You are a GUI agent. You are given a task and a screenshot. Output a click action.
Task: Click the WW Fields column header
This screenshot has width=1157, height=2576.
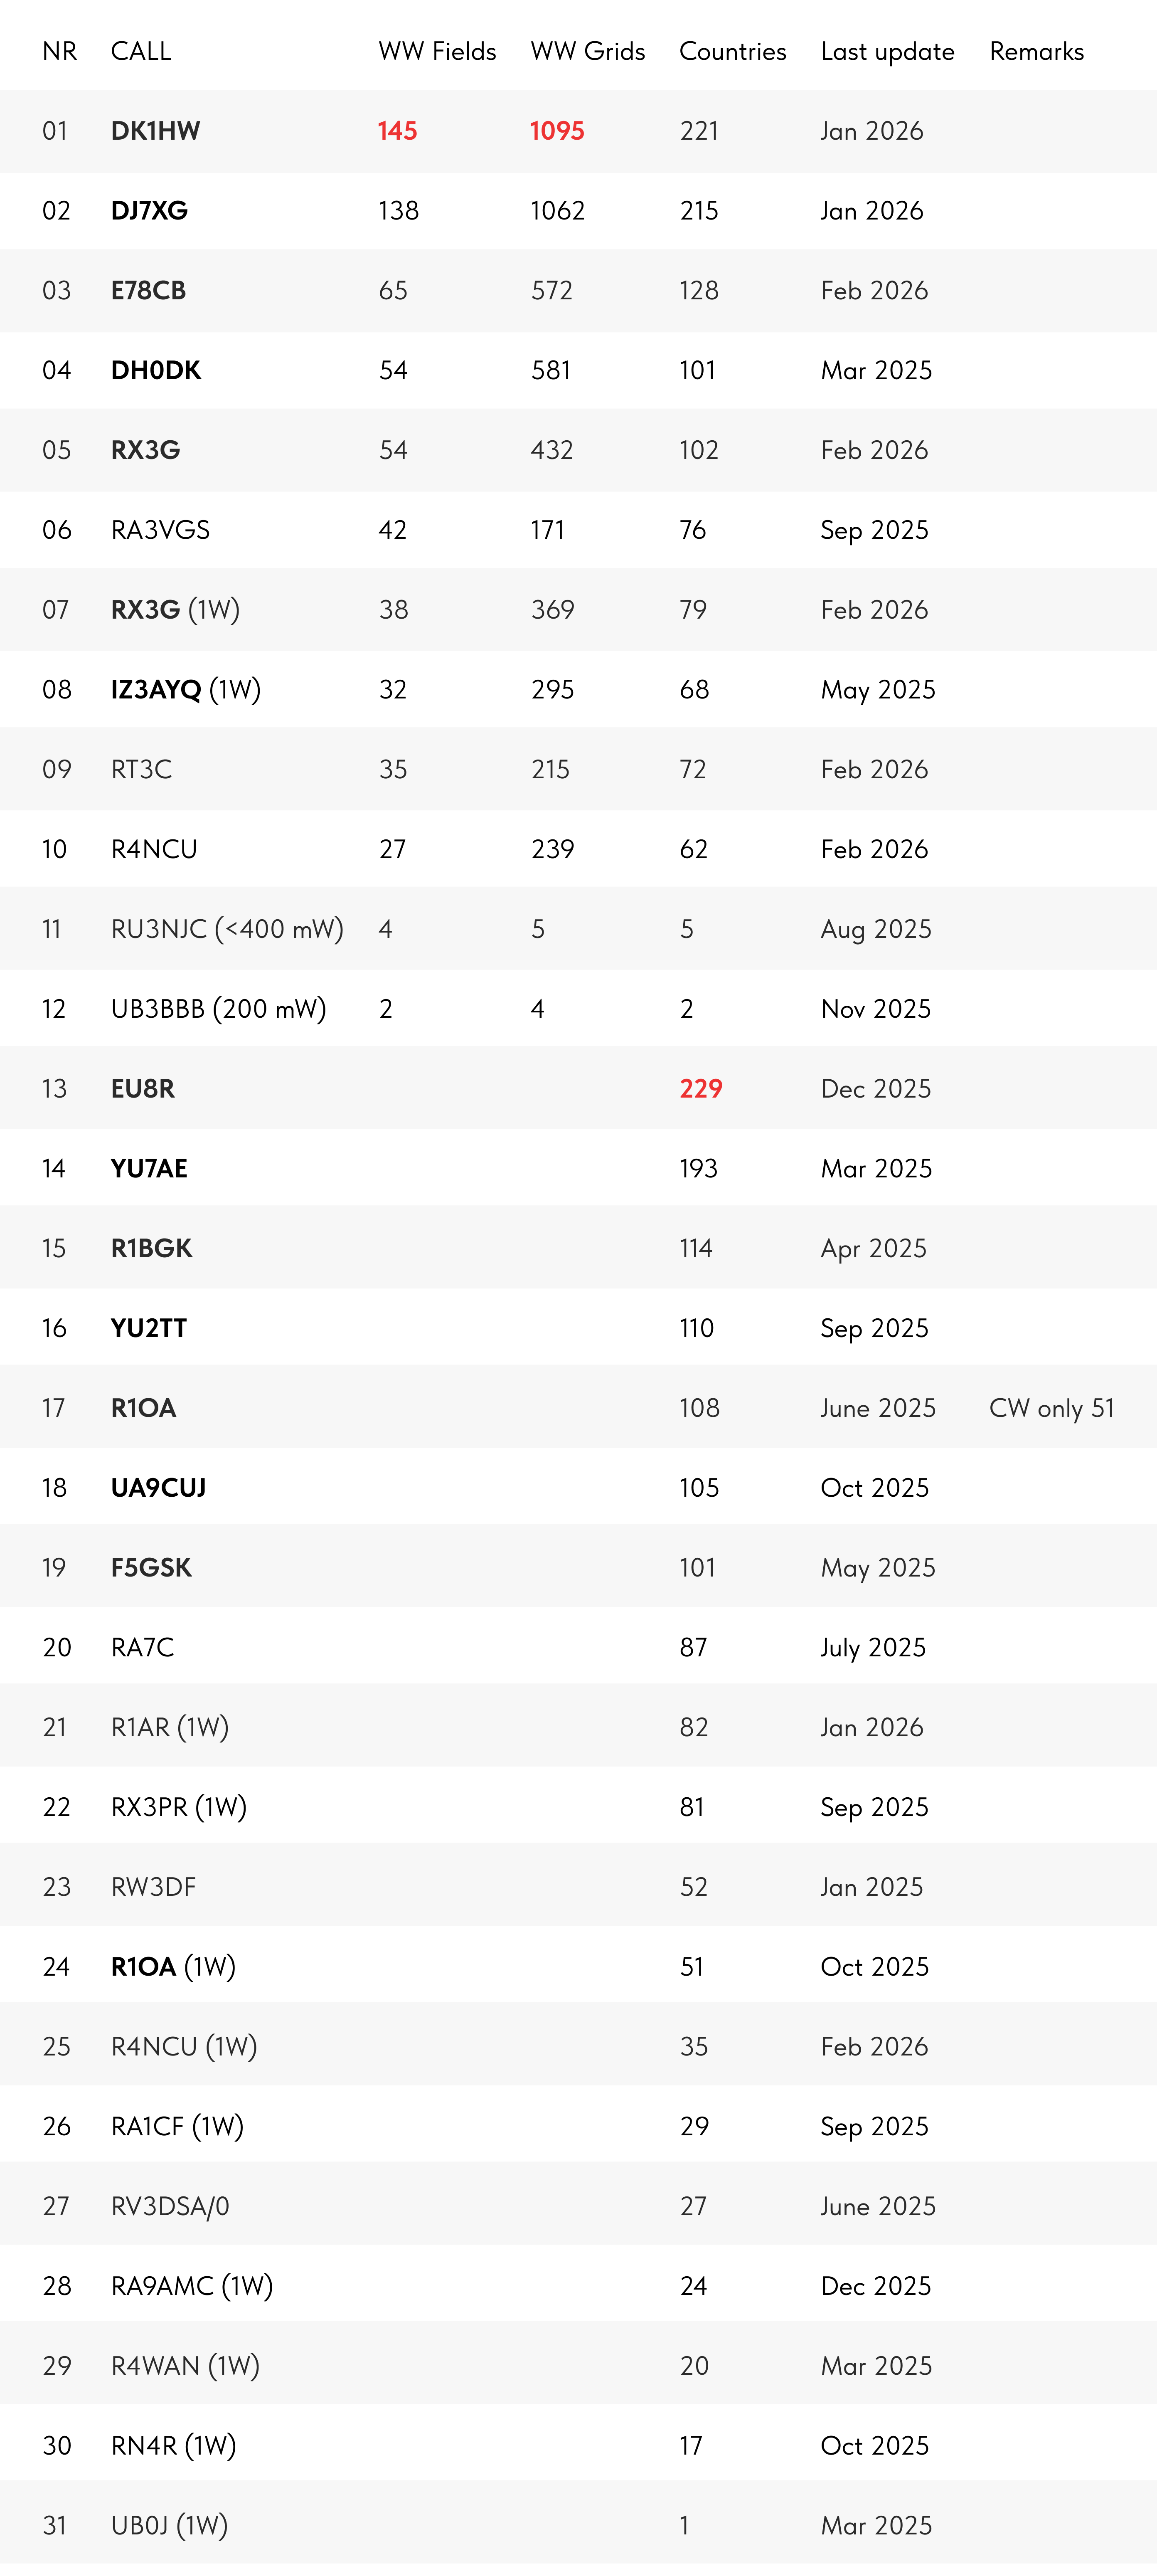437,51
